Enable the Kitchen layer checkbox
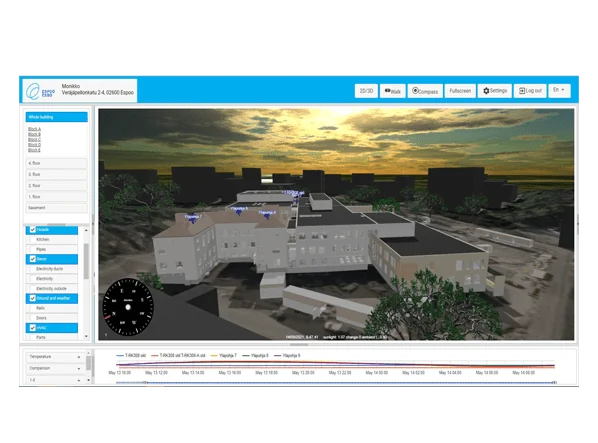Viewport: 598px width, 443px height. [x=33, y=239]
